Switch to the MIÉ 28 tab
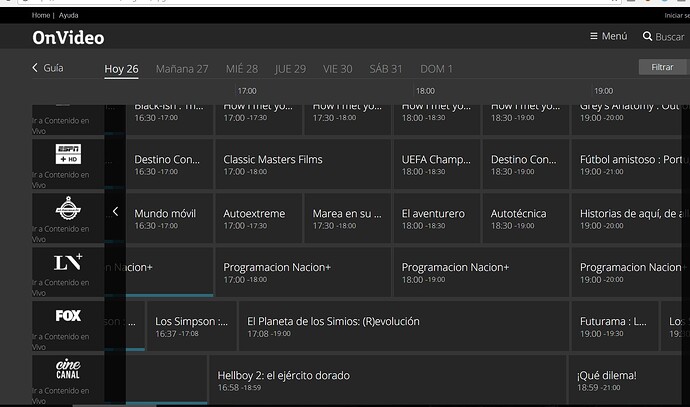 tap(242, 69)
